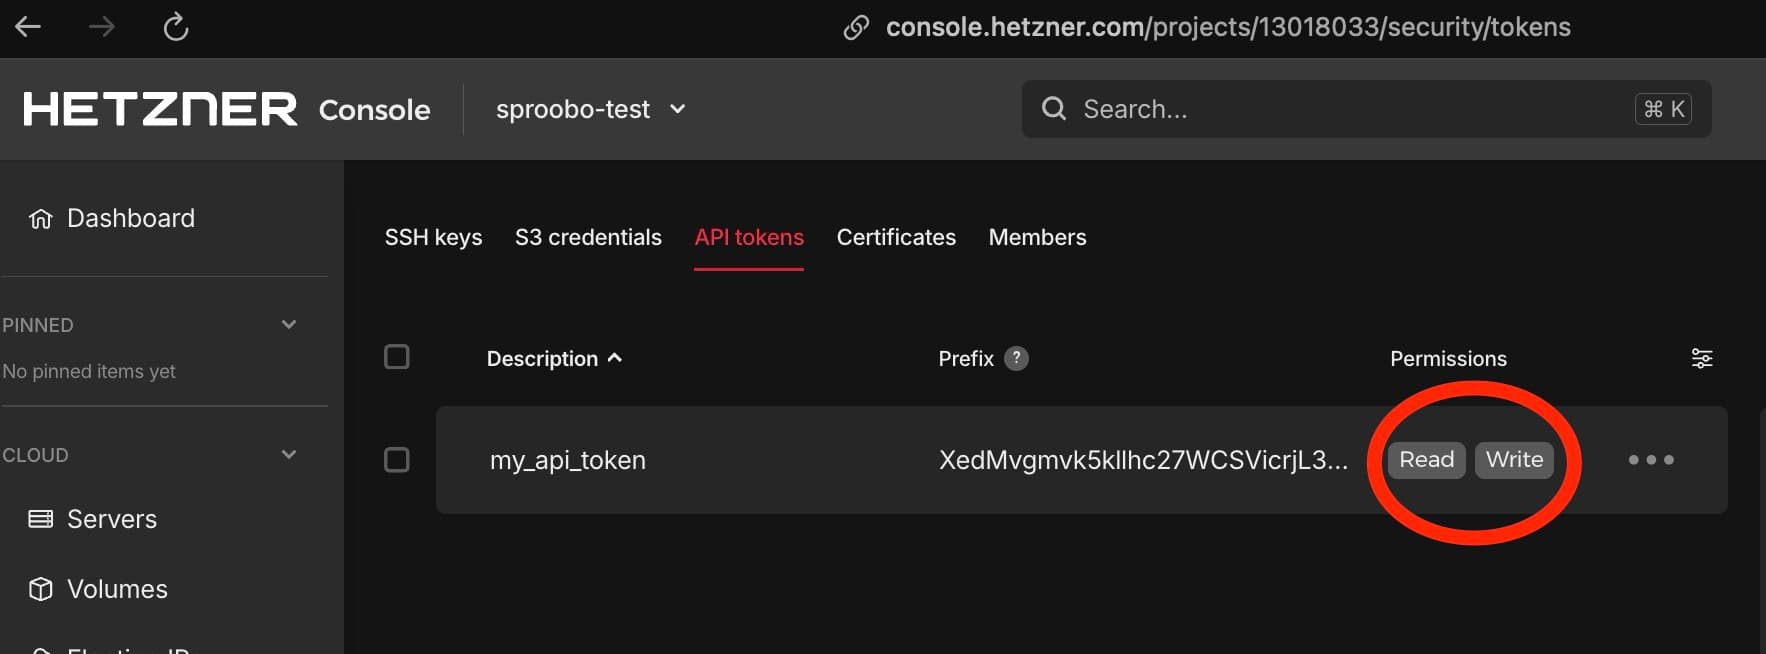Click the HETZNER logo
Screen dimensions: 1766x654
160,109
